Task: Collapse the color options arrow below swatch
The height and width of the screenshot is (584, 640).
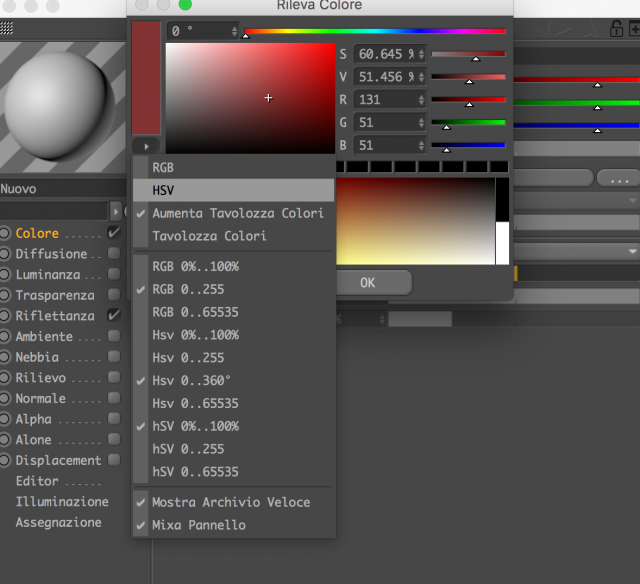Action: click(146, 146)
